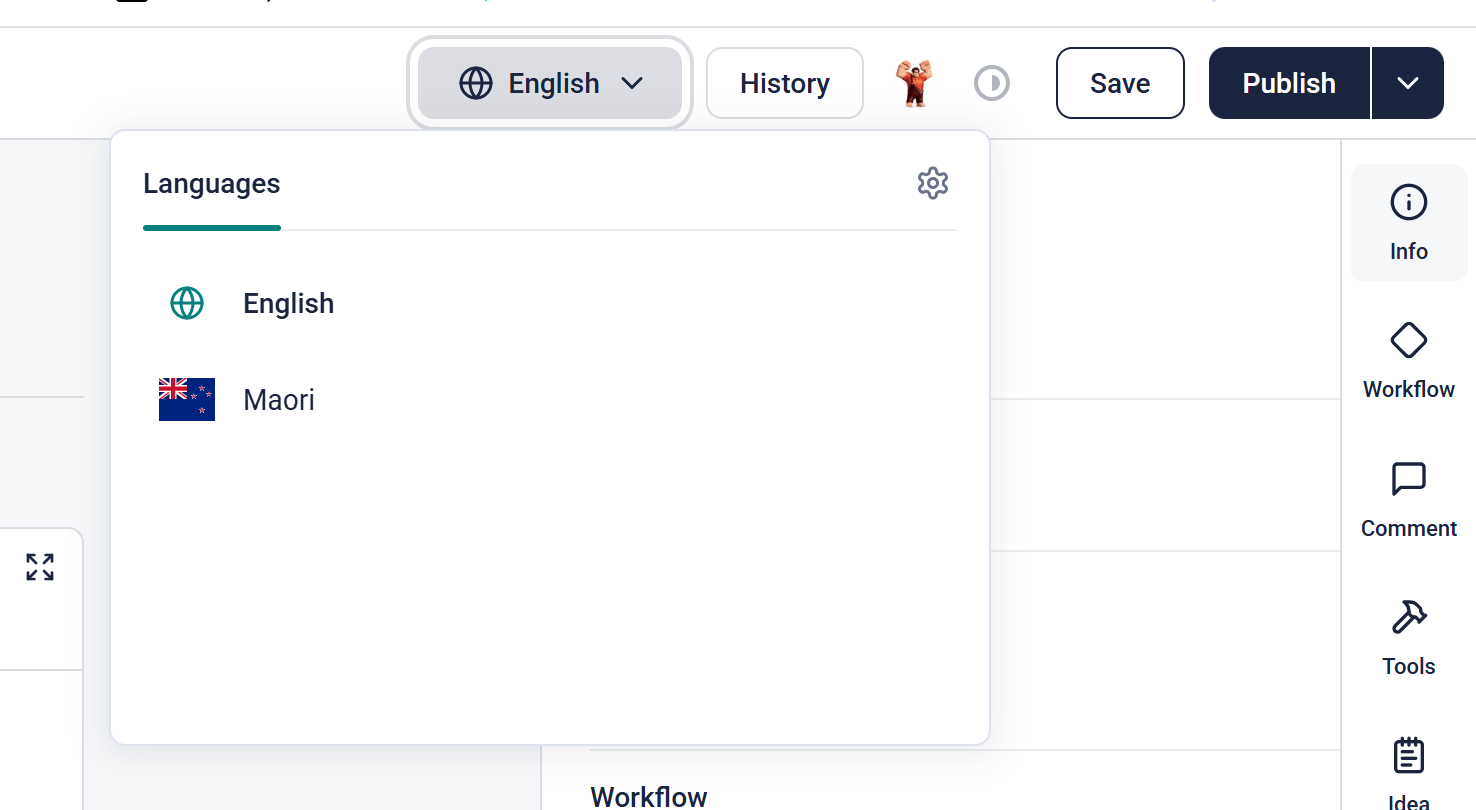Screen dimensions: 1476x810
Task: Open language settings via gear icon
Action: [932, 184]
